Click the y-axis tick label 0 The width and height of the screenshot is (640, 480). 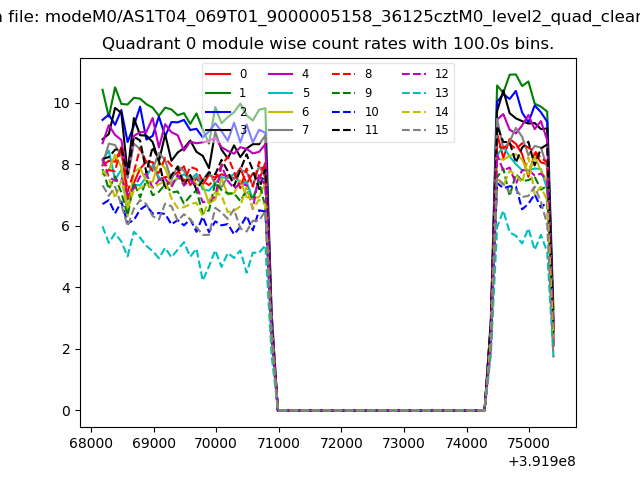(66, 411)
